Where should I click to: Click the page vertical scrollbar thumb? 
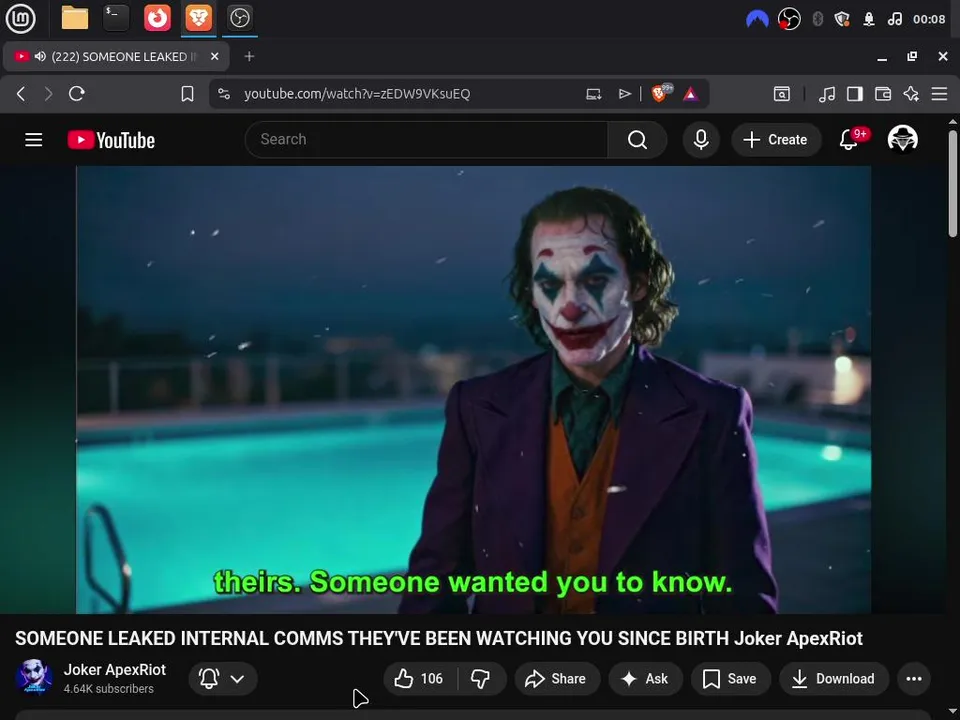point(953,182)
